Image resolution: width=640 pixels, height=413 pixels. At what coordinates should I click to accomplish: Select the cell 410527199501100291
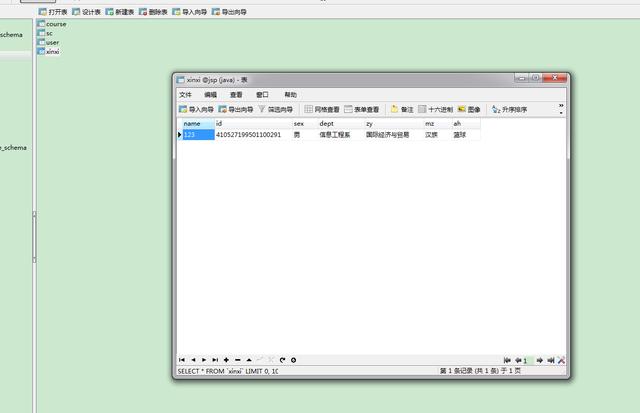pos(253,135)
